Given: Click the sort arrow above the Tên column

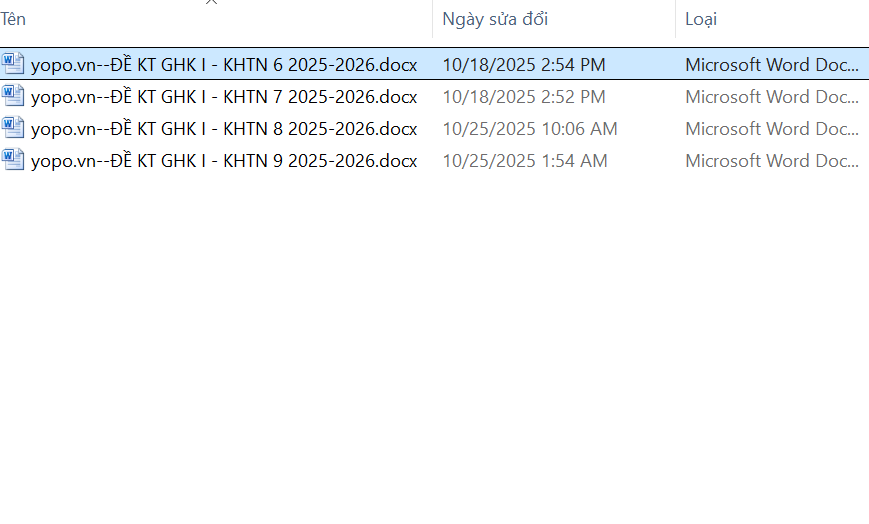Looking at the screenshot, I should point(211,3).
